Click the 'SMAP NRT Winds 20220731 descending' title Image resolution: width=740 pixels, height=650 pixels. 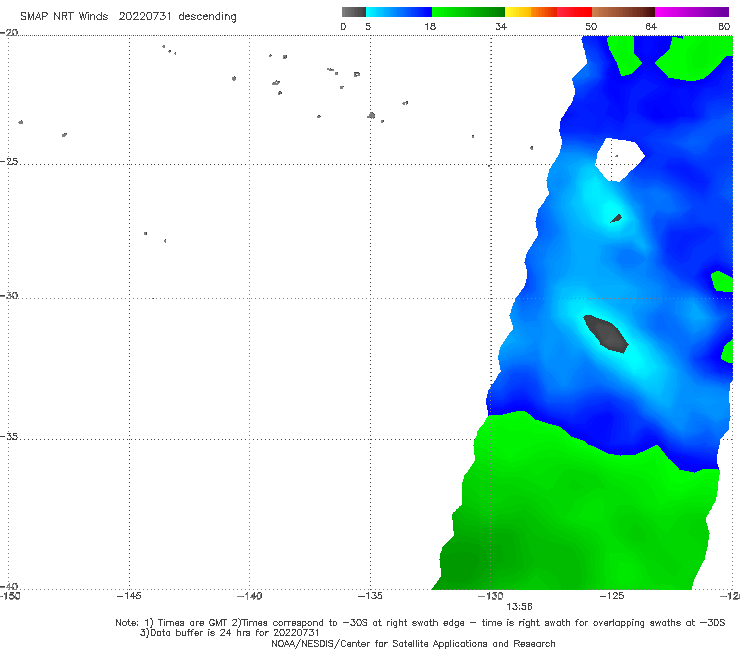coord(128,17)
